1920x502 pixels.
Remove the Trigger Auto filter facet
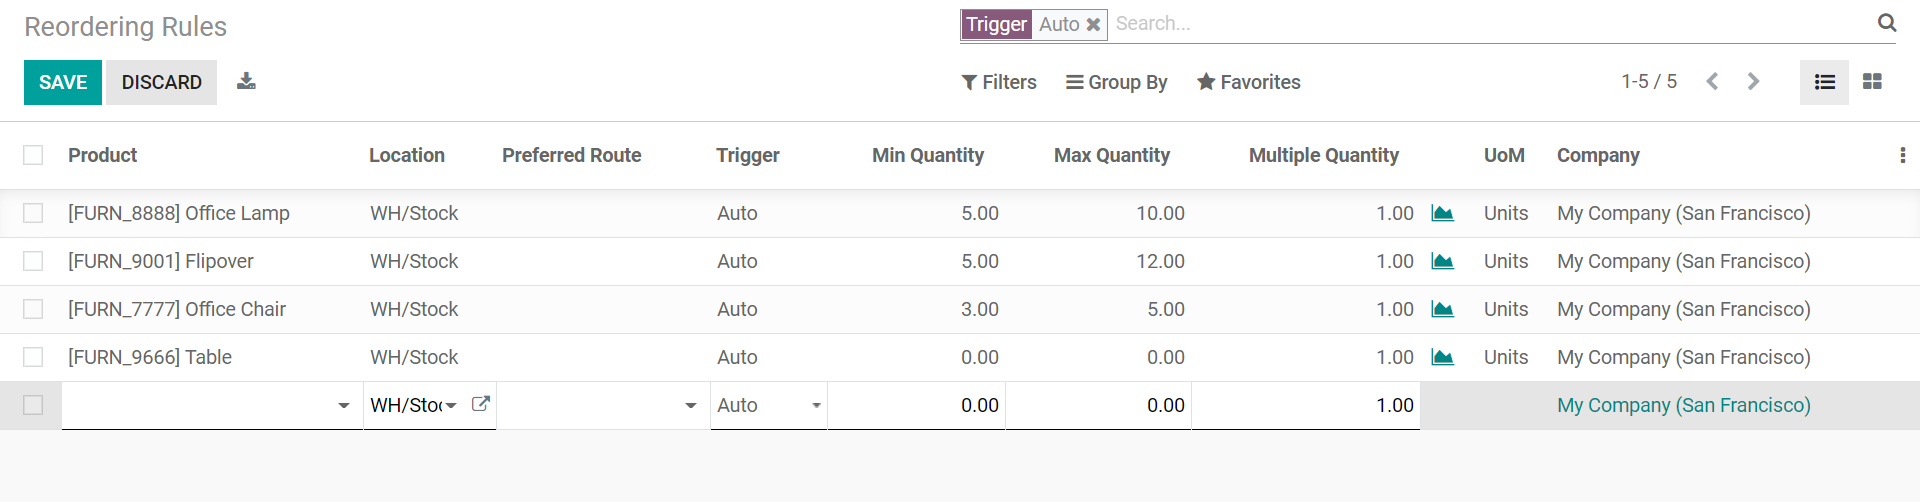pos(1093,25)
